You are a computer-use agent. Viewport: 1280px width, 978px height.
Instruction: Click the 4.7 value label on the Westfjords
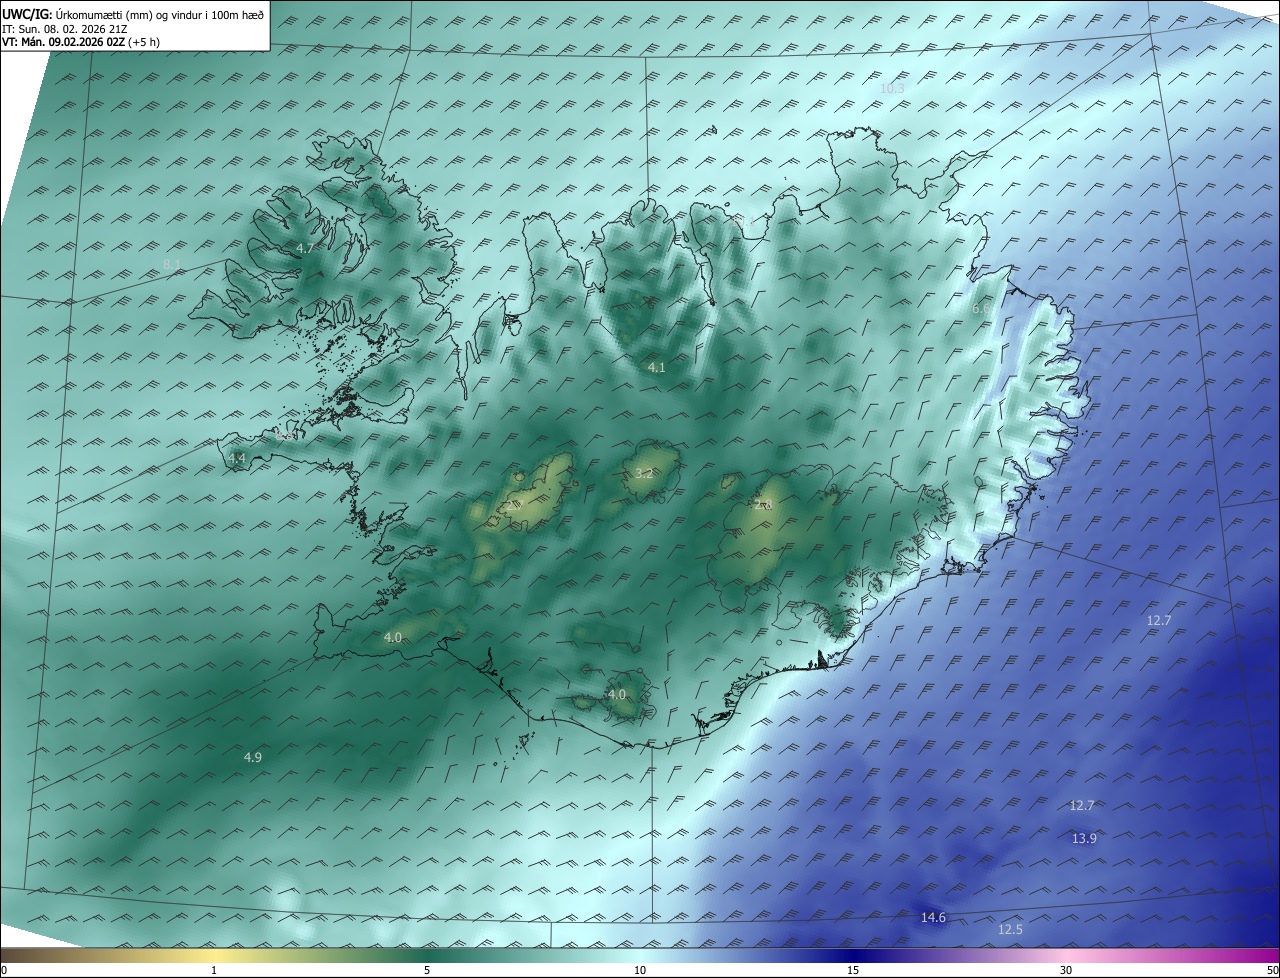coord(305,248)
